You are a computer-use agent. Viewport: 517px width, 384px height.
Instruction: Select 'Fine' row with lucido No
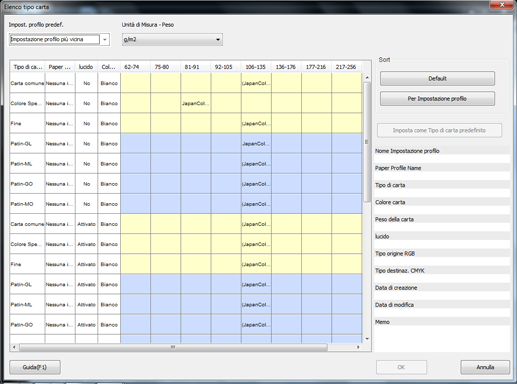(x=186, y=123)
